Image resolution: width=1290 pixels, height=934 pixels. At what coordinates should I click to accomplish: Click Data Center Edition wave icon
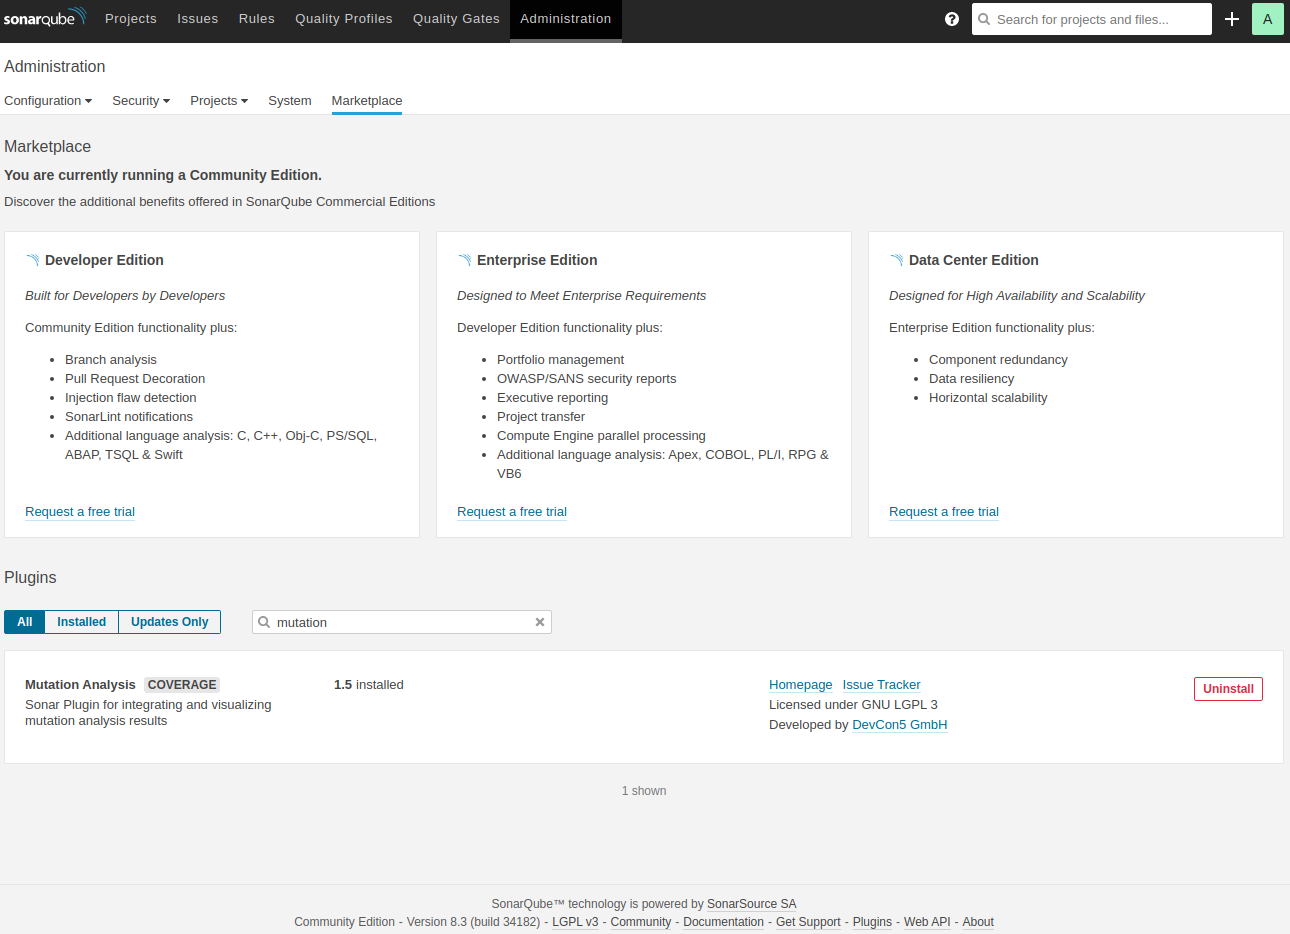pos(896,260)
